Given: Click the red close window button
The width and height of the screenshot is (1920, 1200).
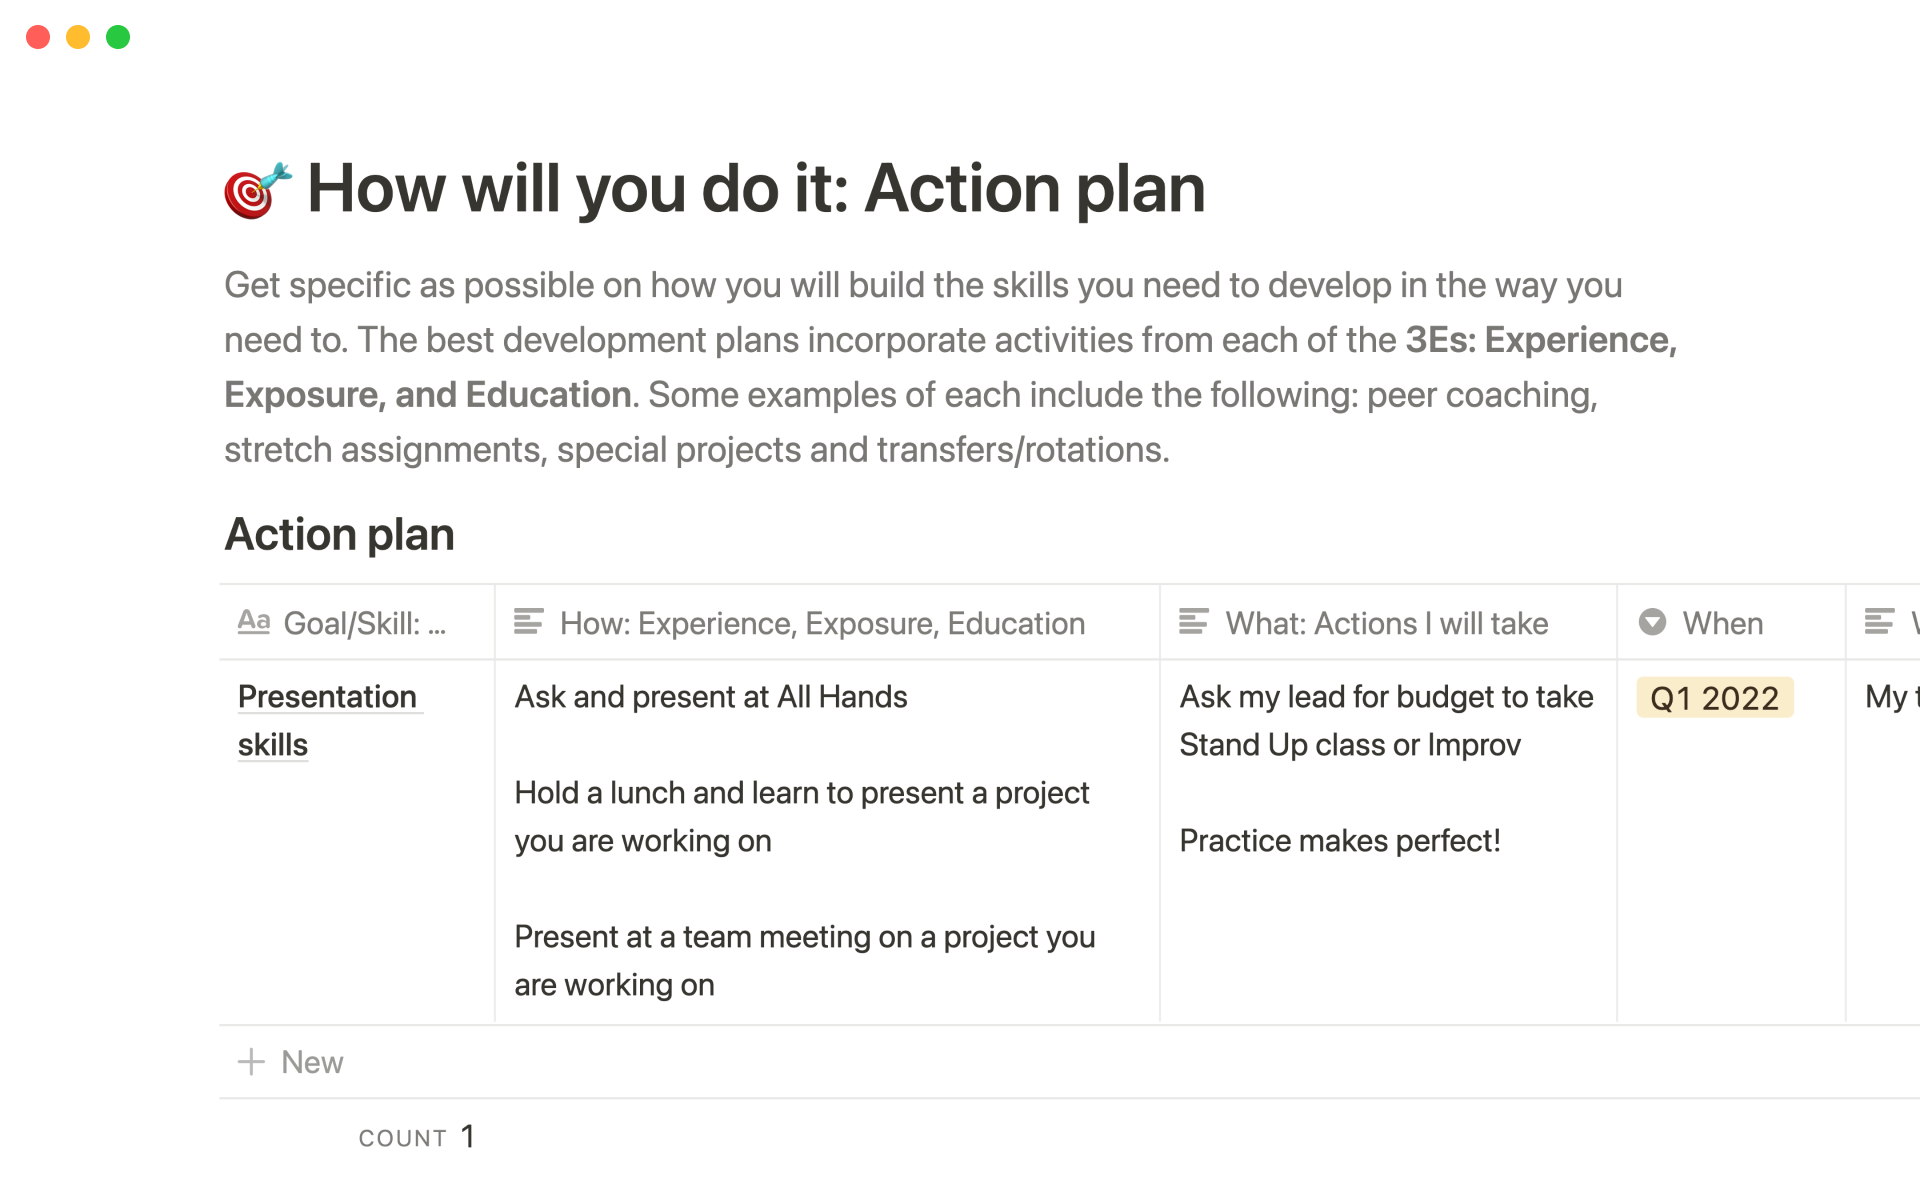Looking at the screenshot, I should (x=38, y=37).
